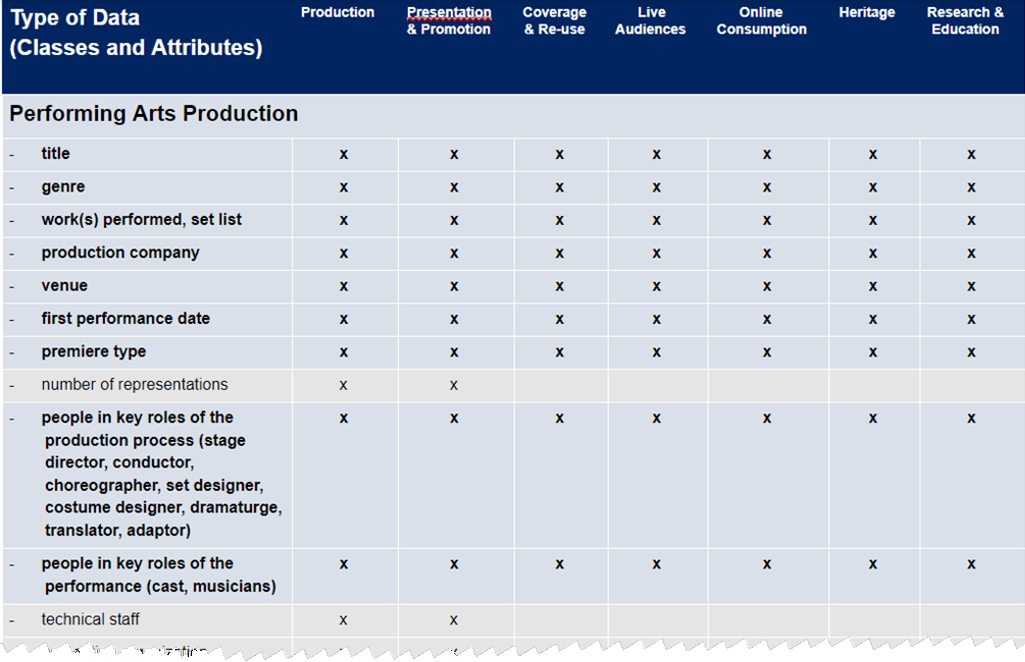Click the x for premiere type under Research & Education
The width and height of the screenshot is (1025, 662).
971,351
